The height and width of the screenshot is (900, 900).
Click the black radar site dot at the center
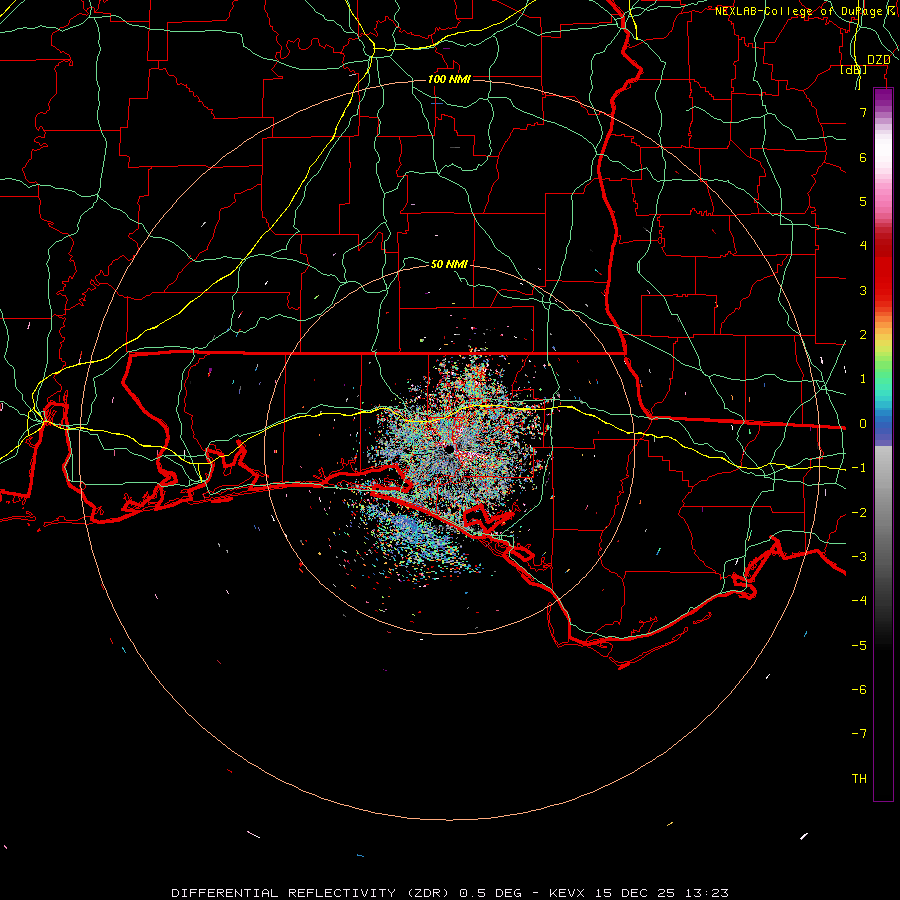pyautogui.click(x=449, y=449)
